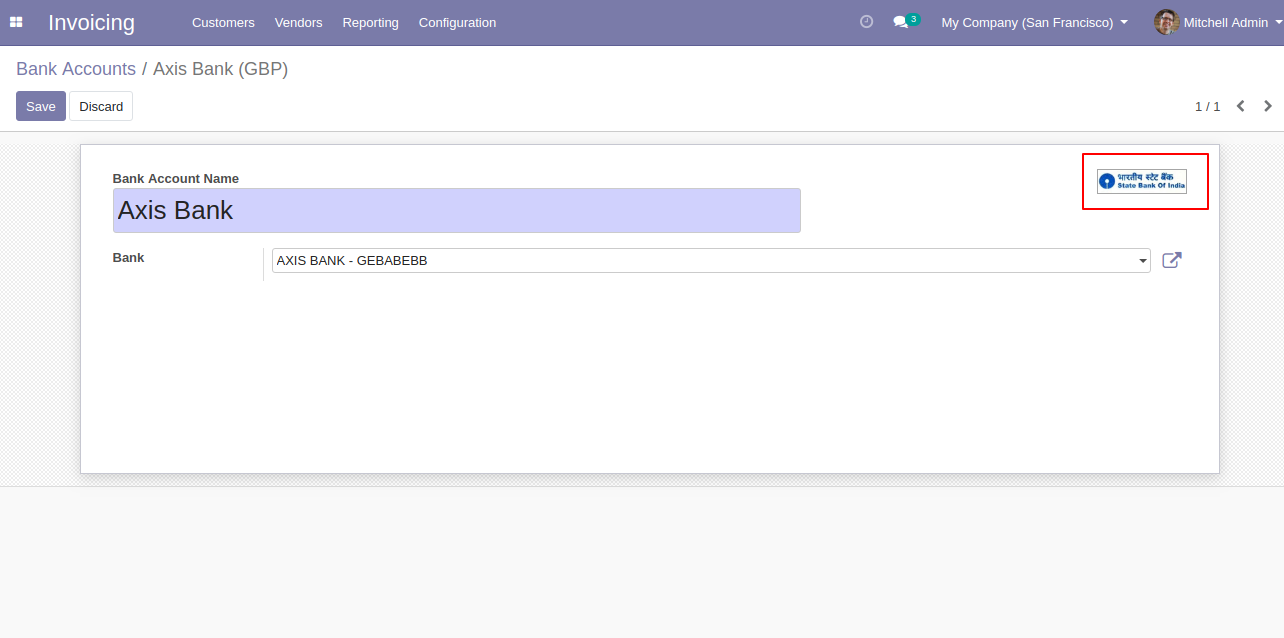Open the apps grid menu icon

click(x=16, y=22)
